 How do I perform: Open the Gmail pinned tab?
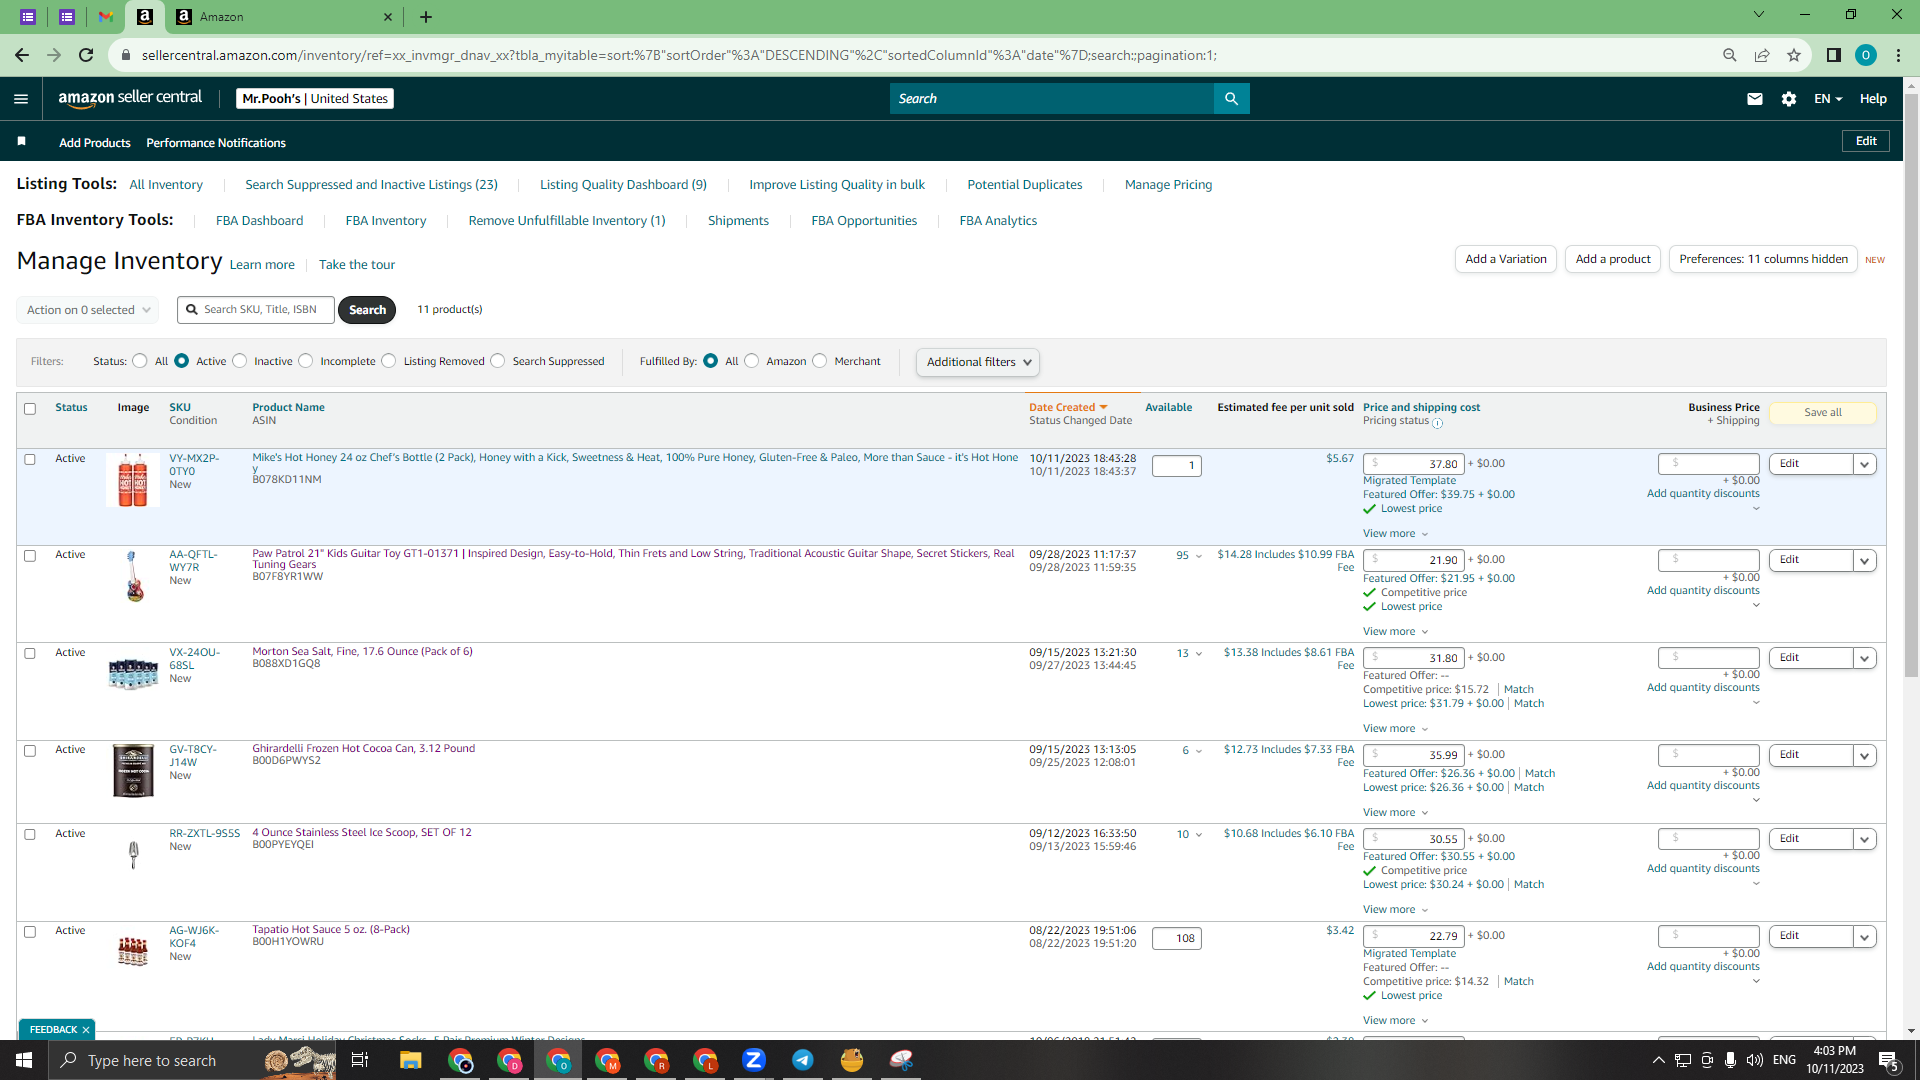tap(106, 17)
